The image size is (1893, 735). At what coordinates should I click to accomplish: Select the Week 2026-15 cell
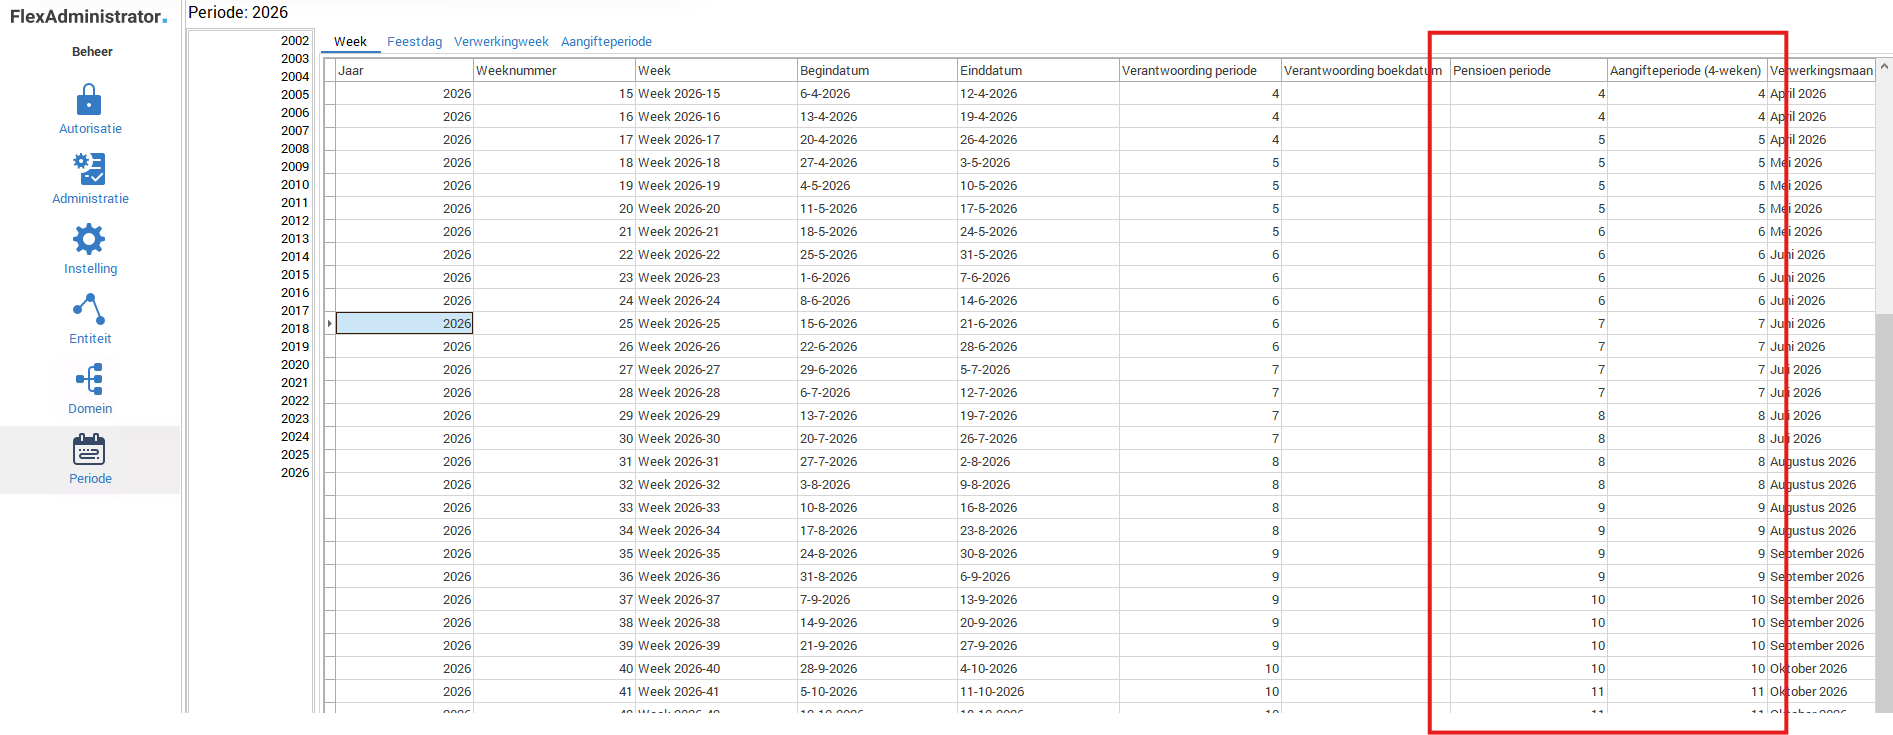pos(716,93)
